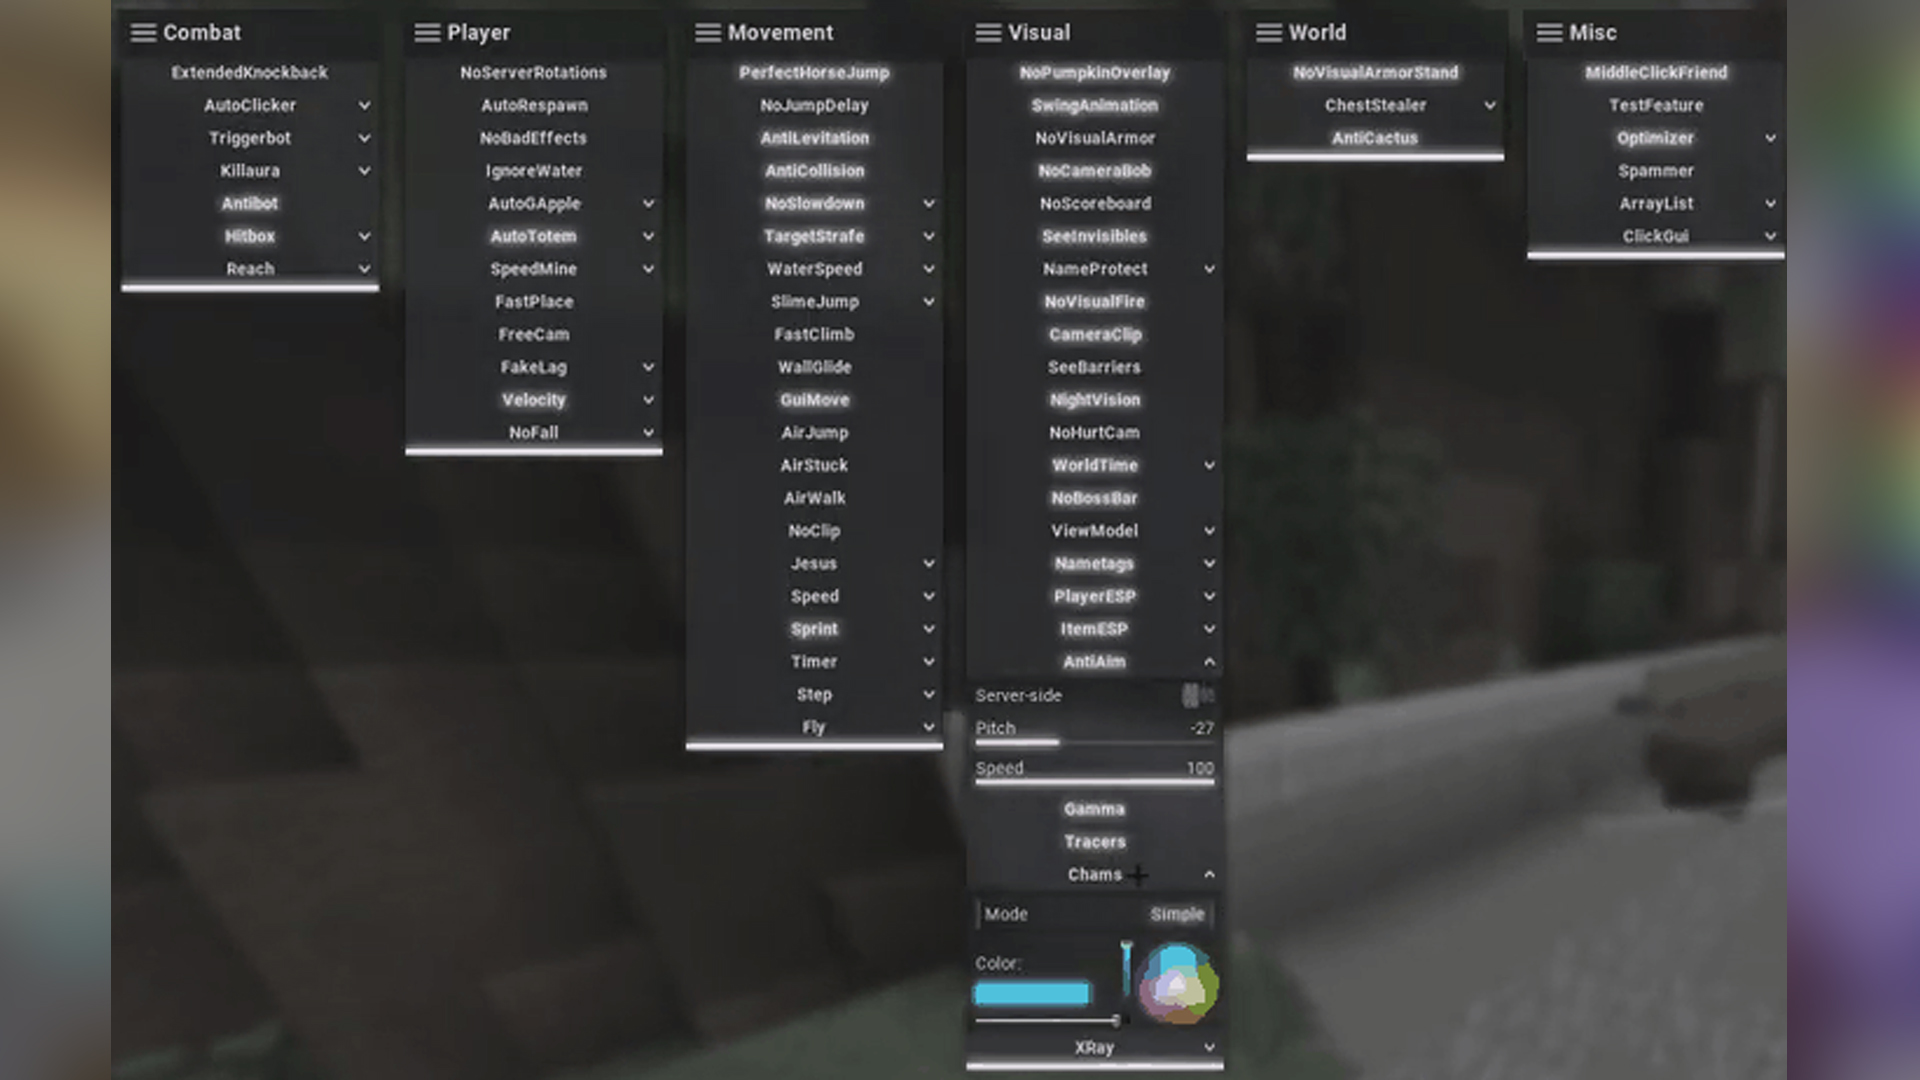Viewport: 1920px width, 1080px height.
Task: Click the Visual panel menu icon
Action: point(989,32)
